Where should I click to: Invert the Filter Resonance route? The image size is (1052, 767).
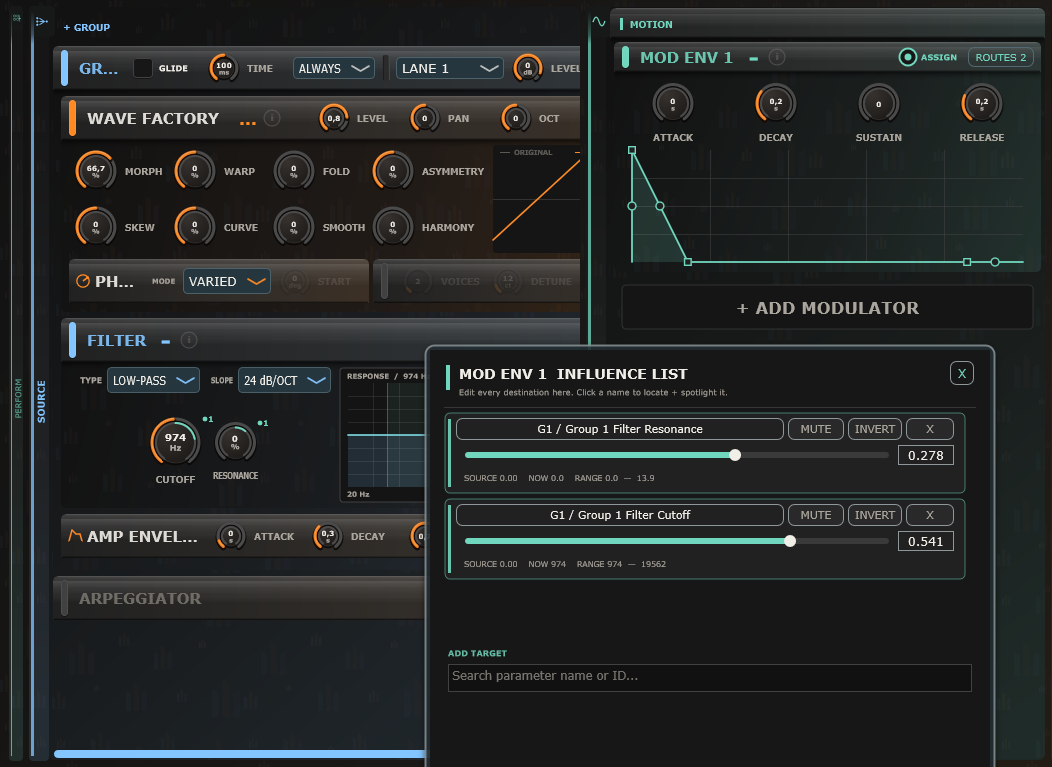[x=874, y=429]
